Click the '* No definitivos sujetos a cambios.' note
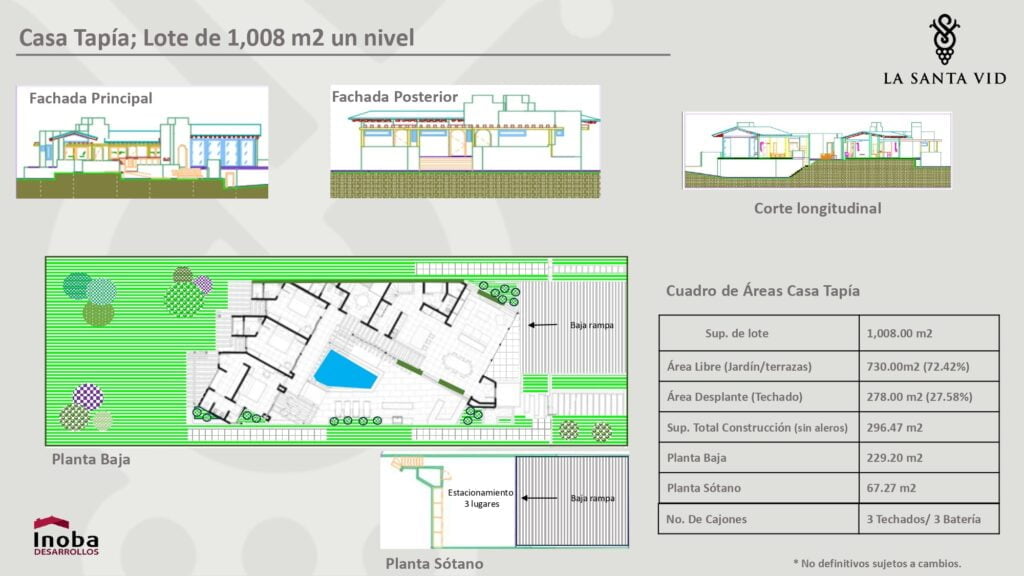This screenshot has width=1024, height=576. click(x=877, y=563)
